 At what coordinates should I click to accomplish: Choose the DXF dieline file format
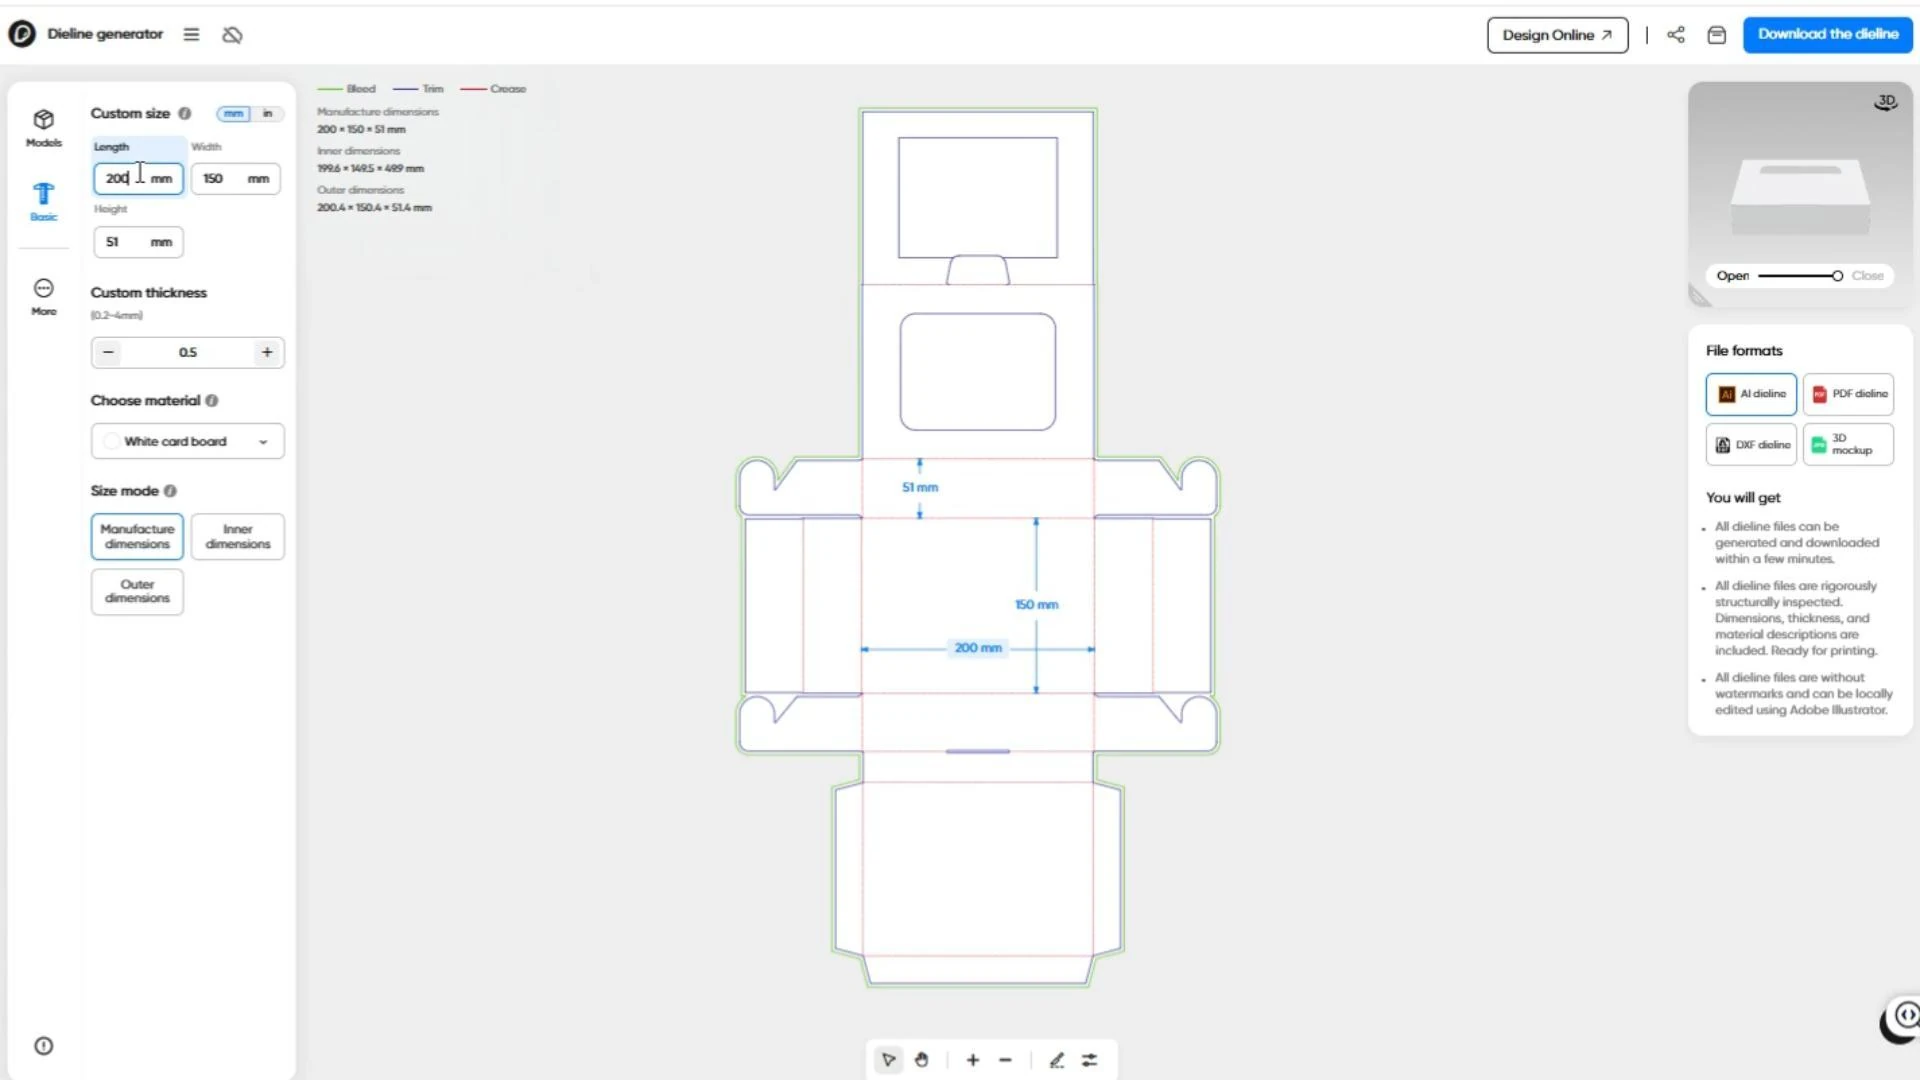(1751, 445)
